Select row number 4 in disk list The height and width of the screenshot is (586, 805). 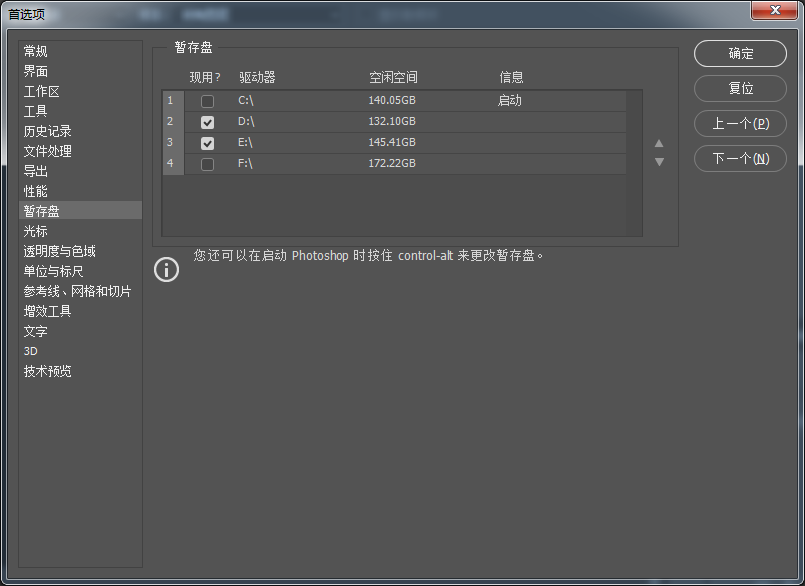coord(173,164)
